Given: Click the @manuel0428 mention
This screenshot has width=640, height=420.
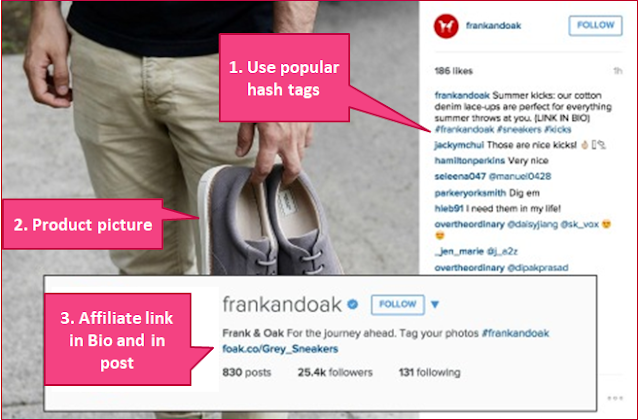Looking at the screenshot, I should [520, 176].
